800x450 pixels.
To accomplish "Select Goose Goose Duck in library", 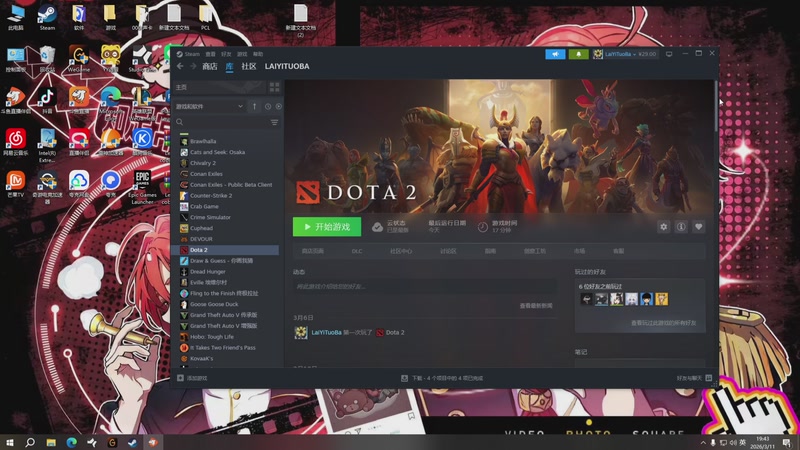I will 214,304.
